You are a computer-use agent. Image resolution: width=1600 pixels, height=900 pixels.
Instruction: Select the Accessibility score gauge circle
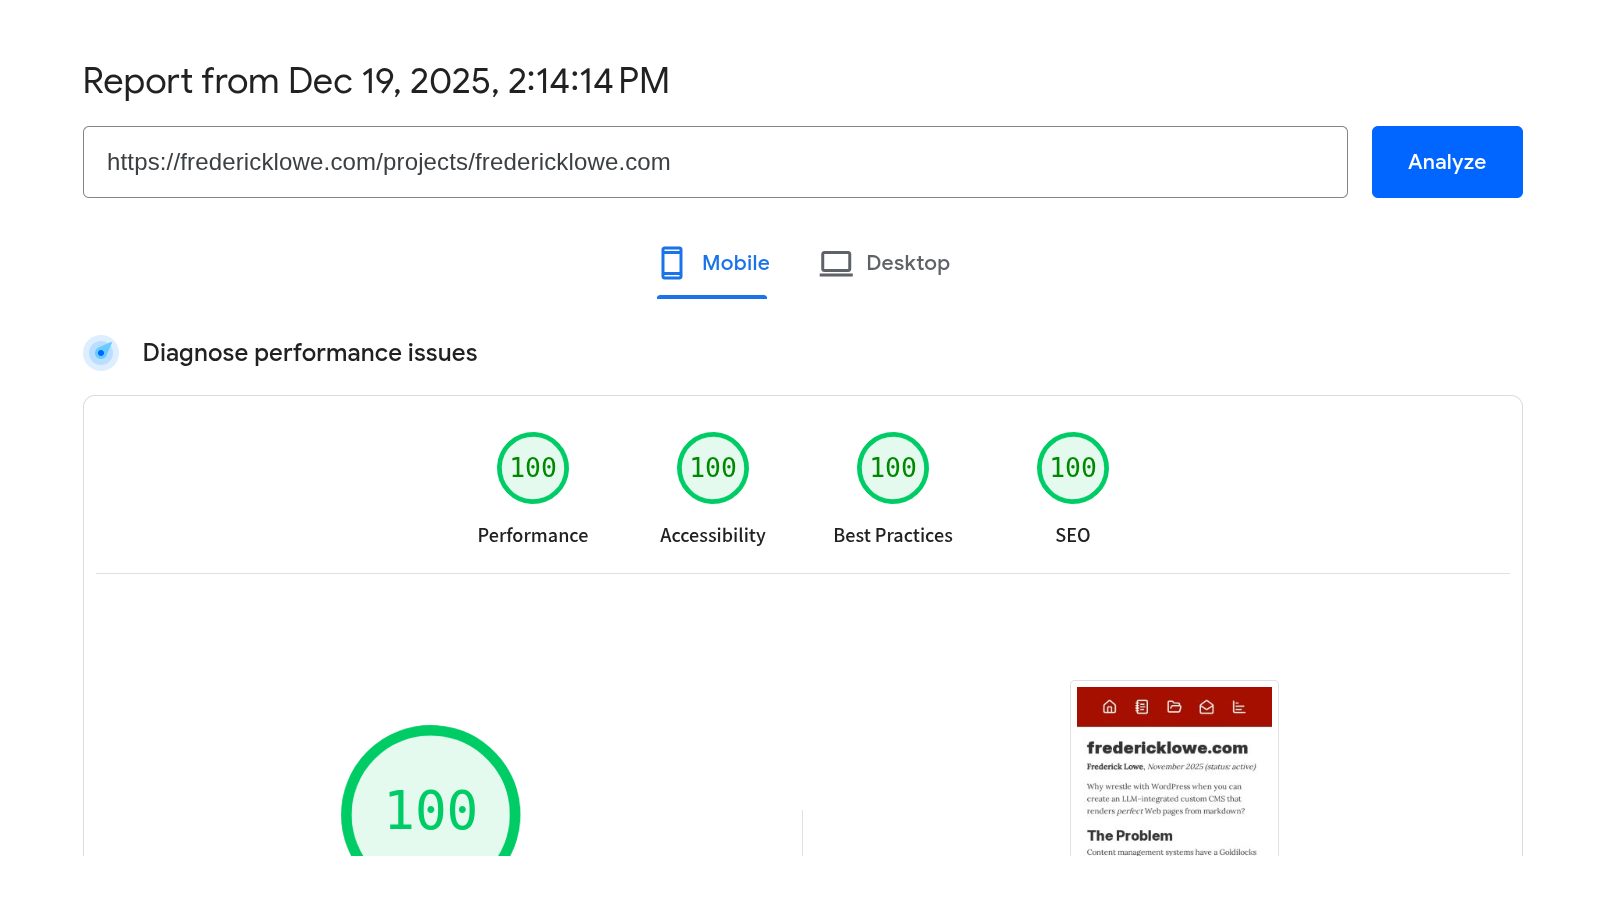[x=713, y=468]
